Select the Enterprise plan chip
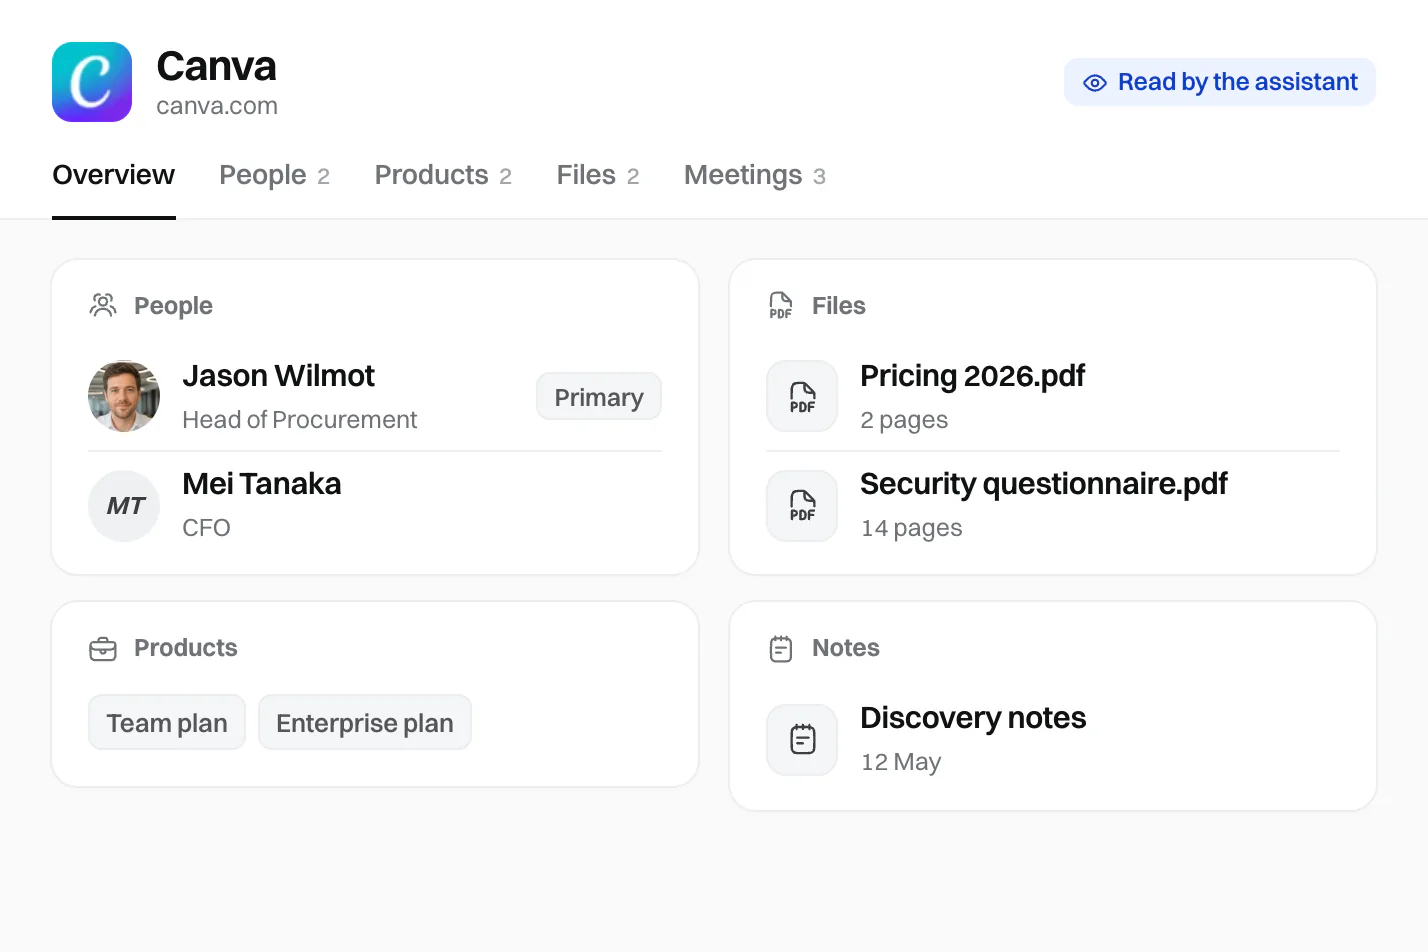The width and height of the screenshot is (1428, 952). (365, 722)
